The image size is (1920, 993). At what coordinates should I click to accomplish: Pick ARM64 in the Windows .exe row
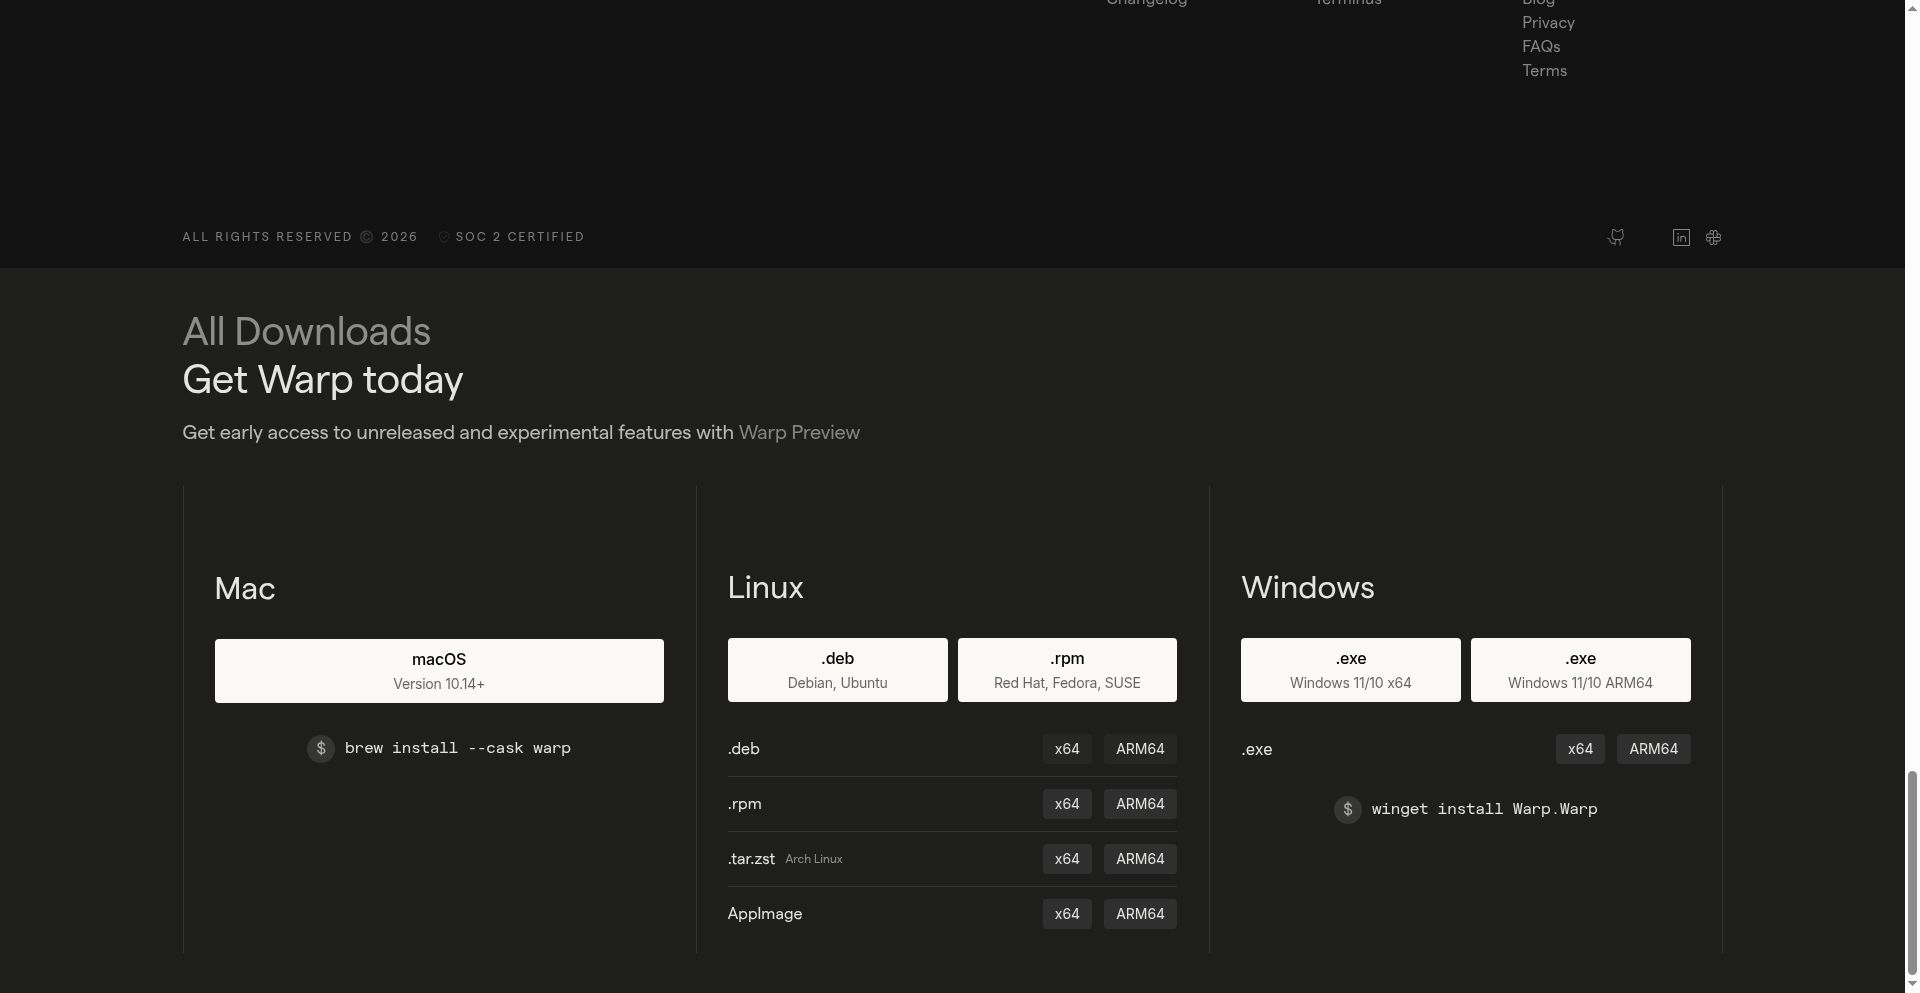[x=1653, y=749]
